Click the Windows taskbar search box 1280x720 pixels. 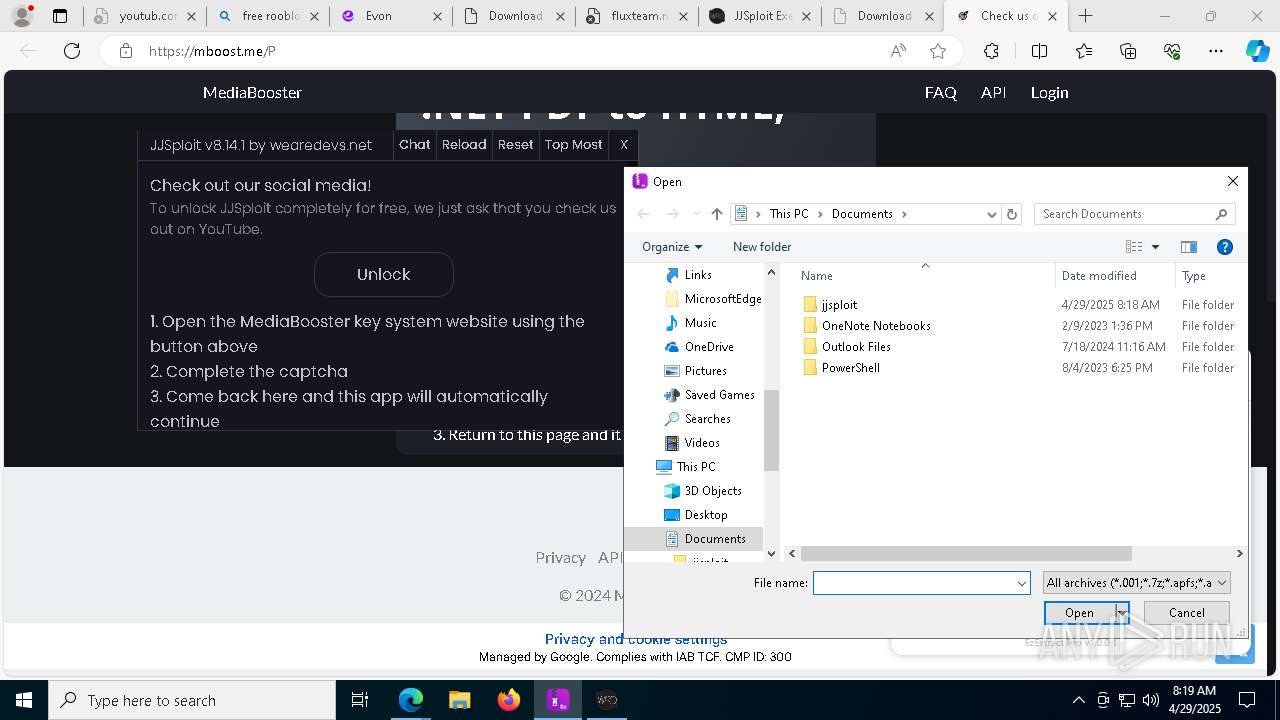pos(192,700)
